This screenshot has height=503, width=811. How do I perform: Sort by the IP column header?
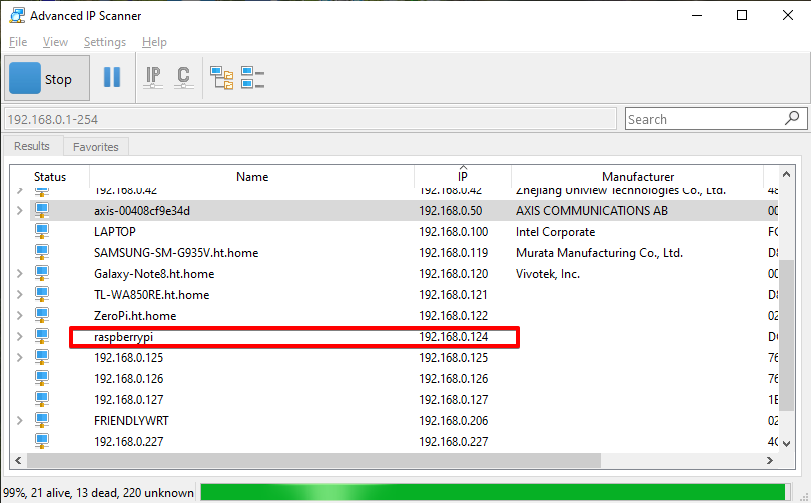coord(463,177)
